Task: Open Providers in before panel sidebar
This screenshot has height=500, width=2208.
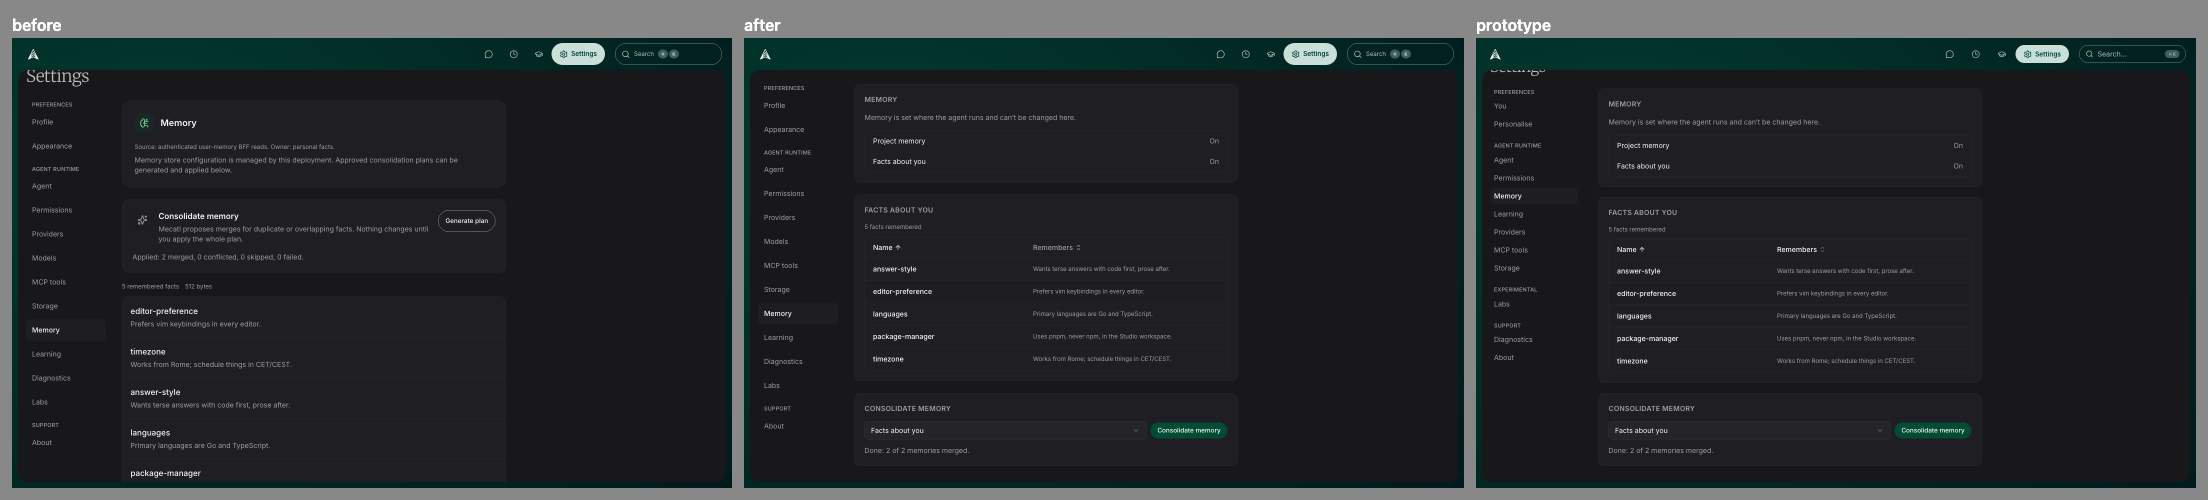Action: click(66, 234)
